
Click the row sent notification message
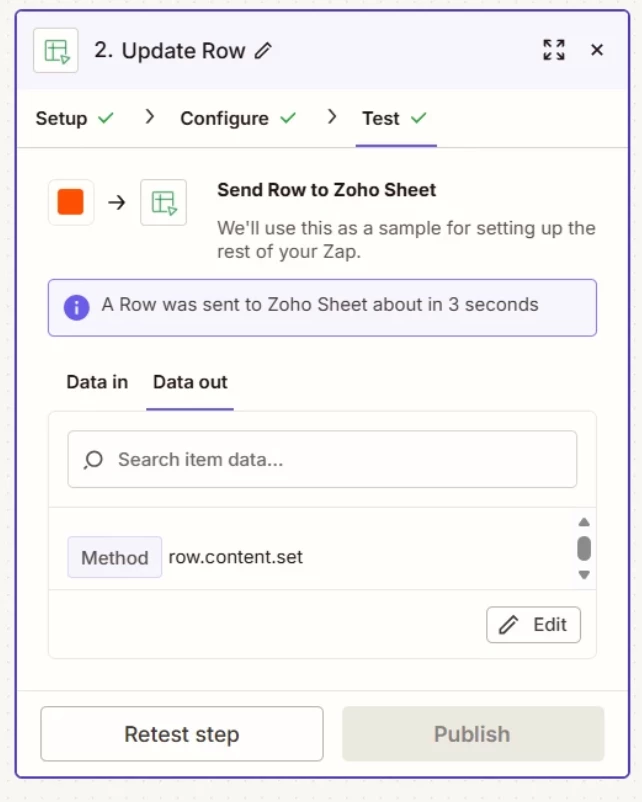320,305
